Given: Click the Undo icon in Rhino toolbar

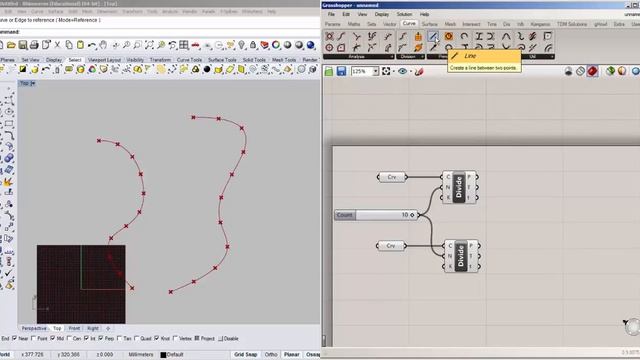Looking at the screenshot, I should pyautogui.click(x=92, y=45).
